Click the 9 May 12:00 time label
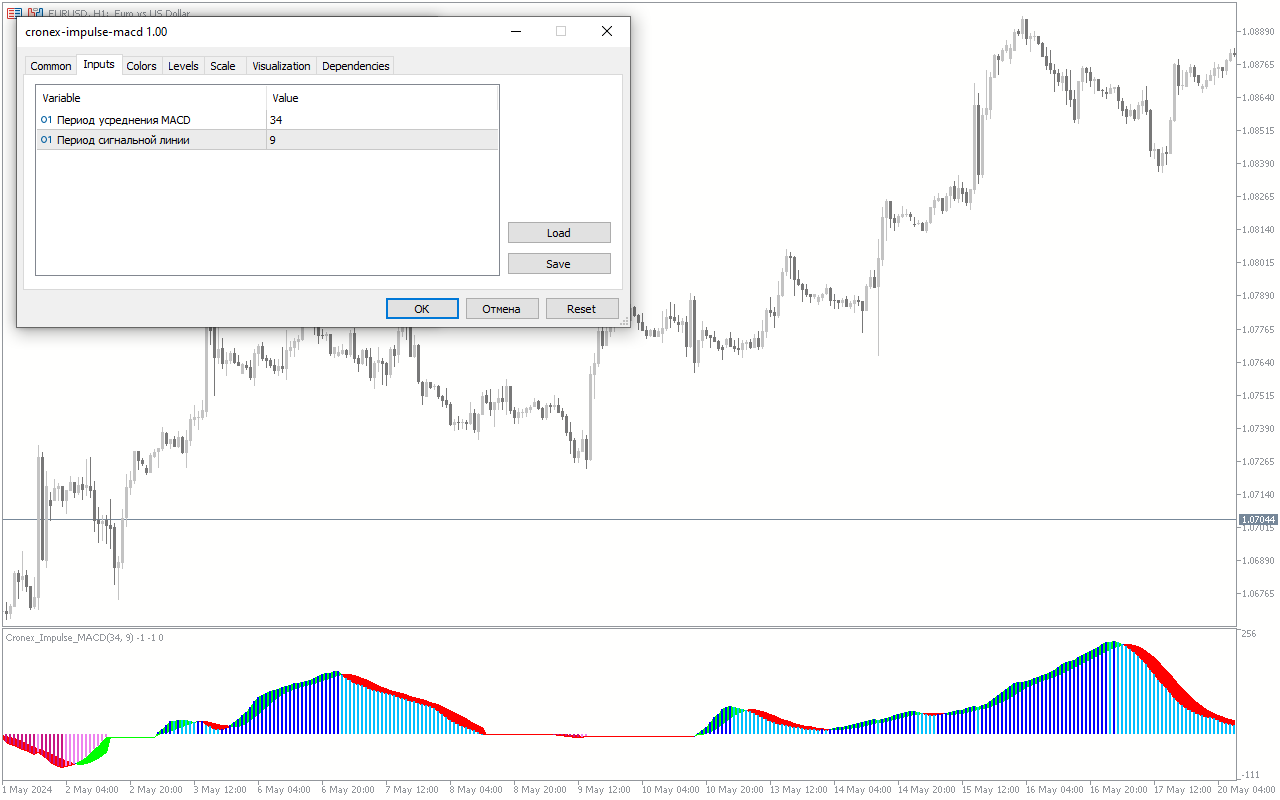1280x800 pixels. point(606,790)
